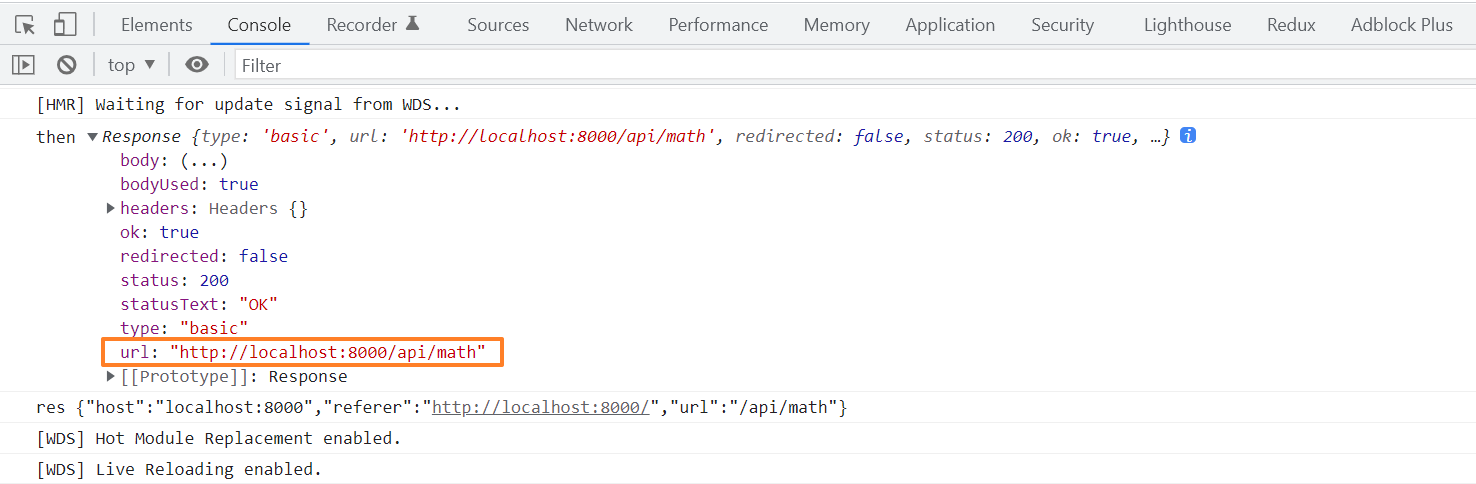Clear console with the ban icon
This screenshot has width=1476, height=484.
67,65
